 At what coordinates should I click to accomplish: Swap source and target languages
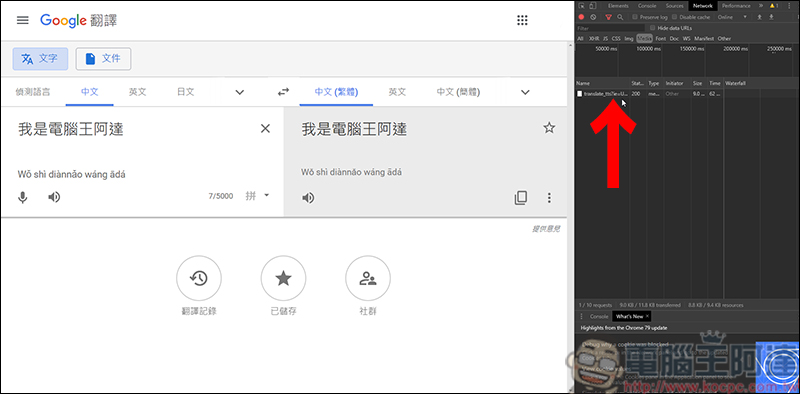tap(283, 92)
